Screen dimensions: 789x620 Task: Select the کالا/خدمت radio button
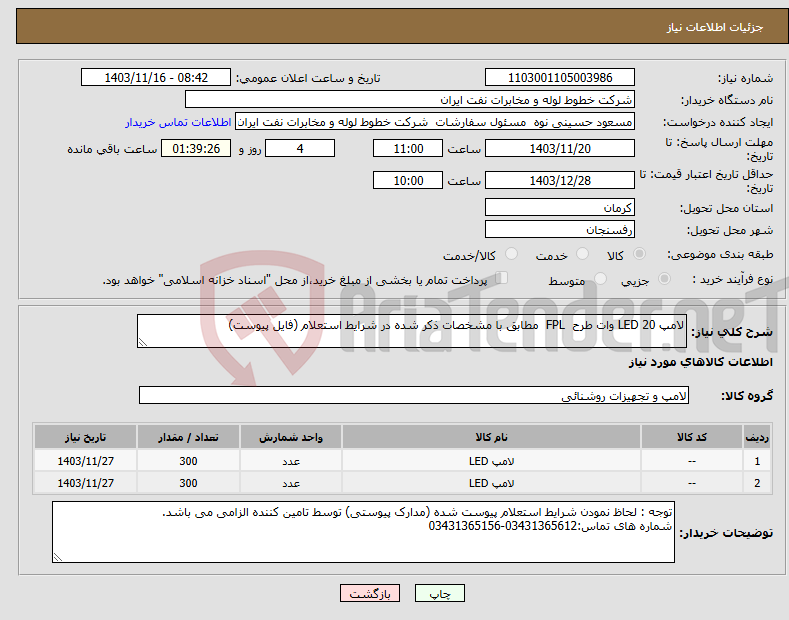511,254
